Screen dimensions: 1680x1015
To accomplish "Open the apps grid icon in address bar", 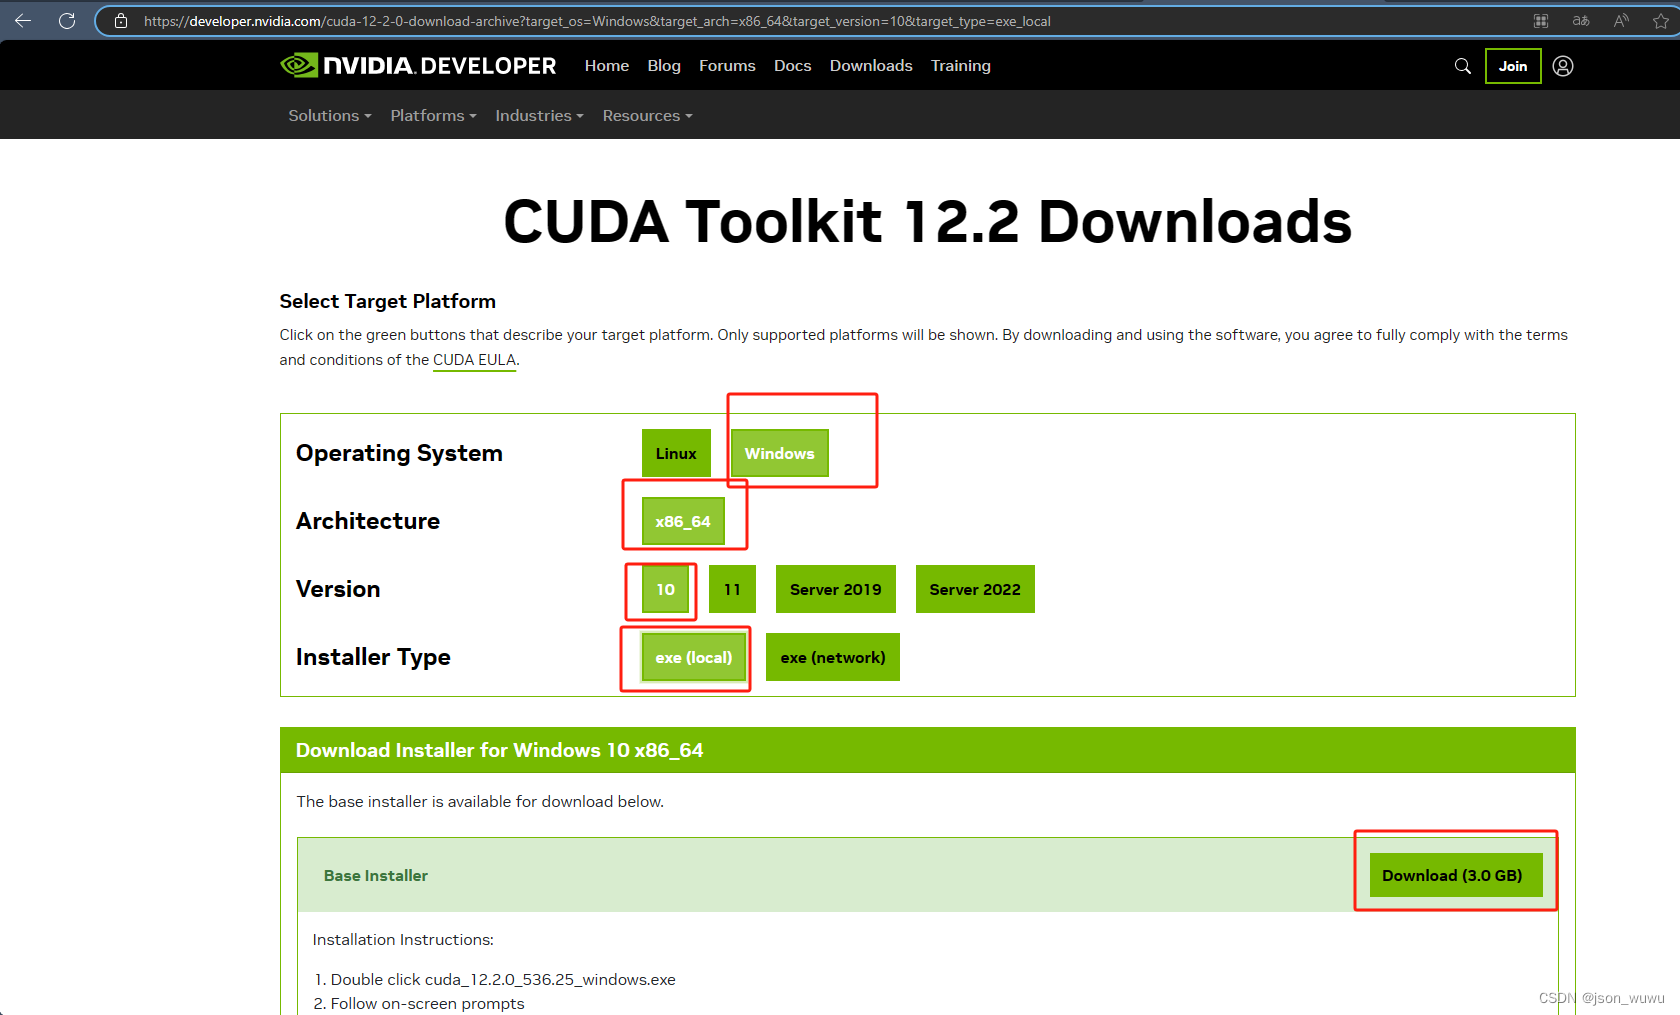I will (1541, 21).
